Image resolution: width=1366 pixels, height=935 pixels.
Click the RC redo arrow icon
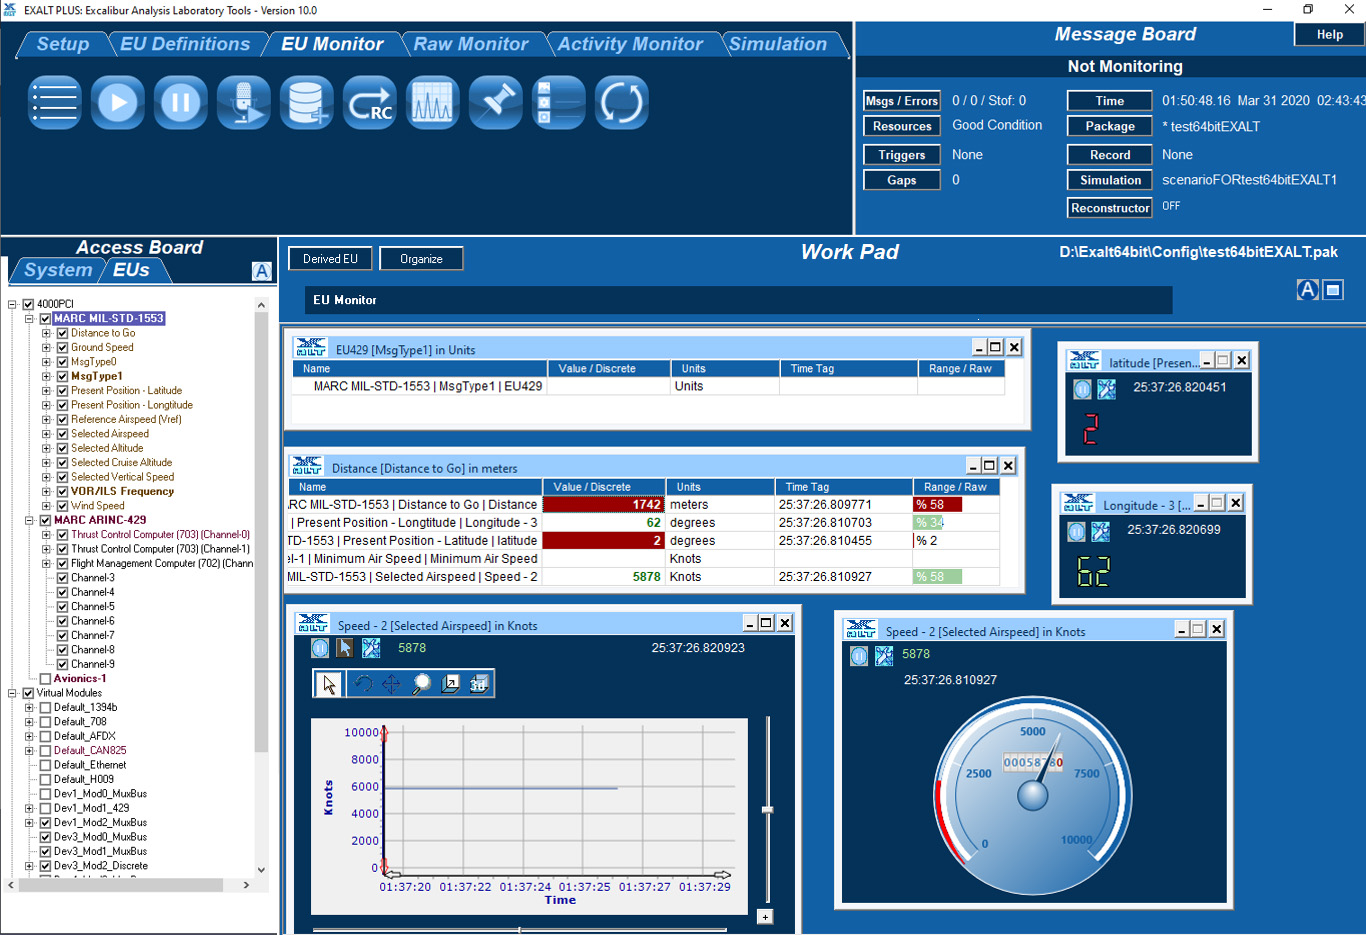[x=369, y=102]
